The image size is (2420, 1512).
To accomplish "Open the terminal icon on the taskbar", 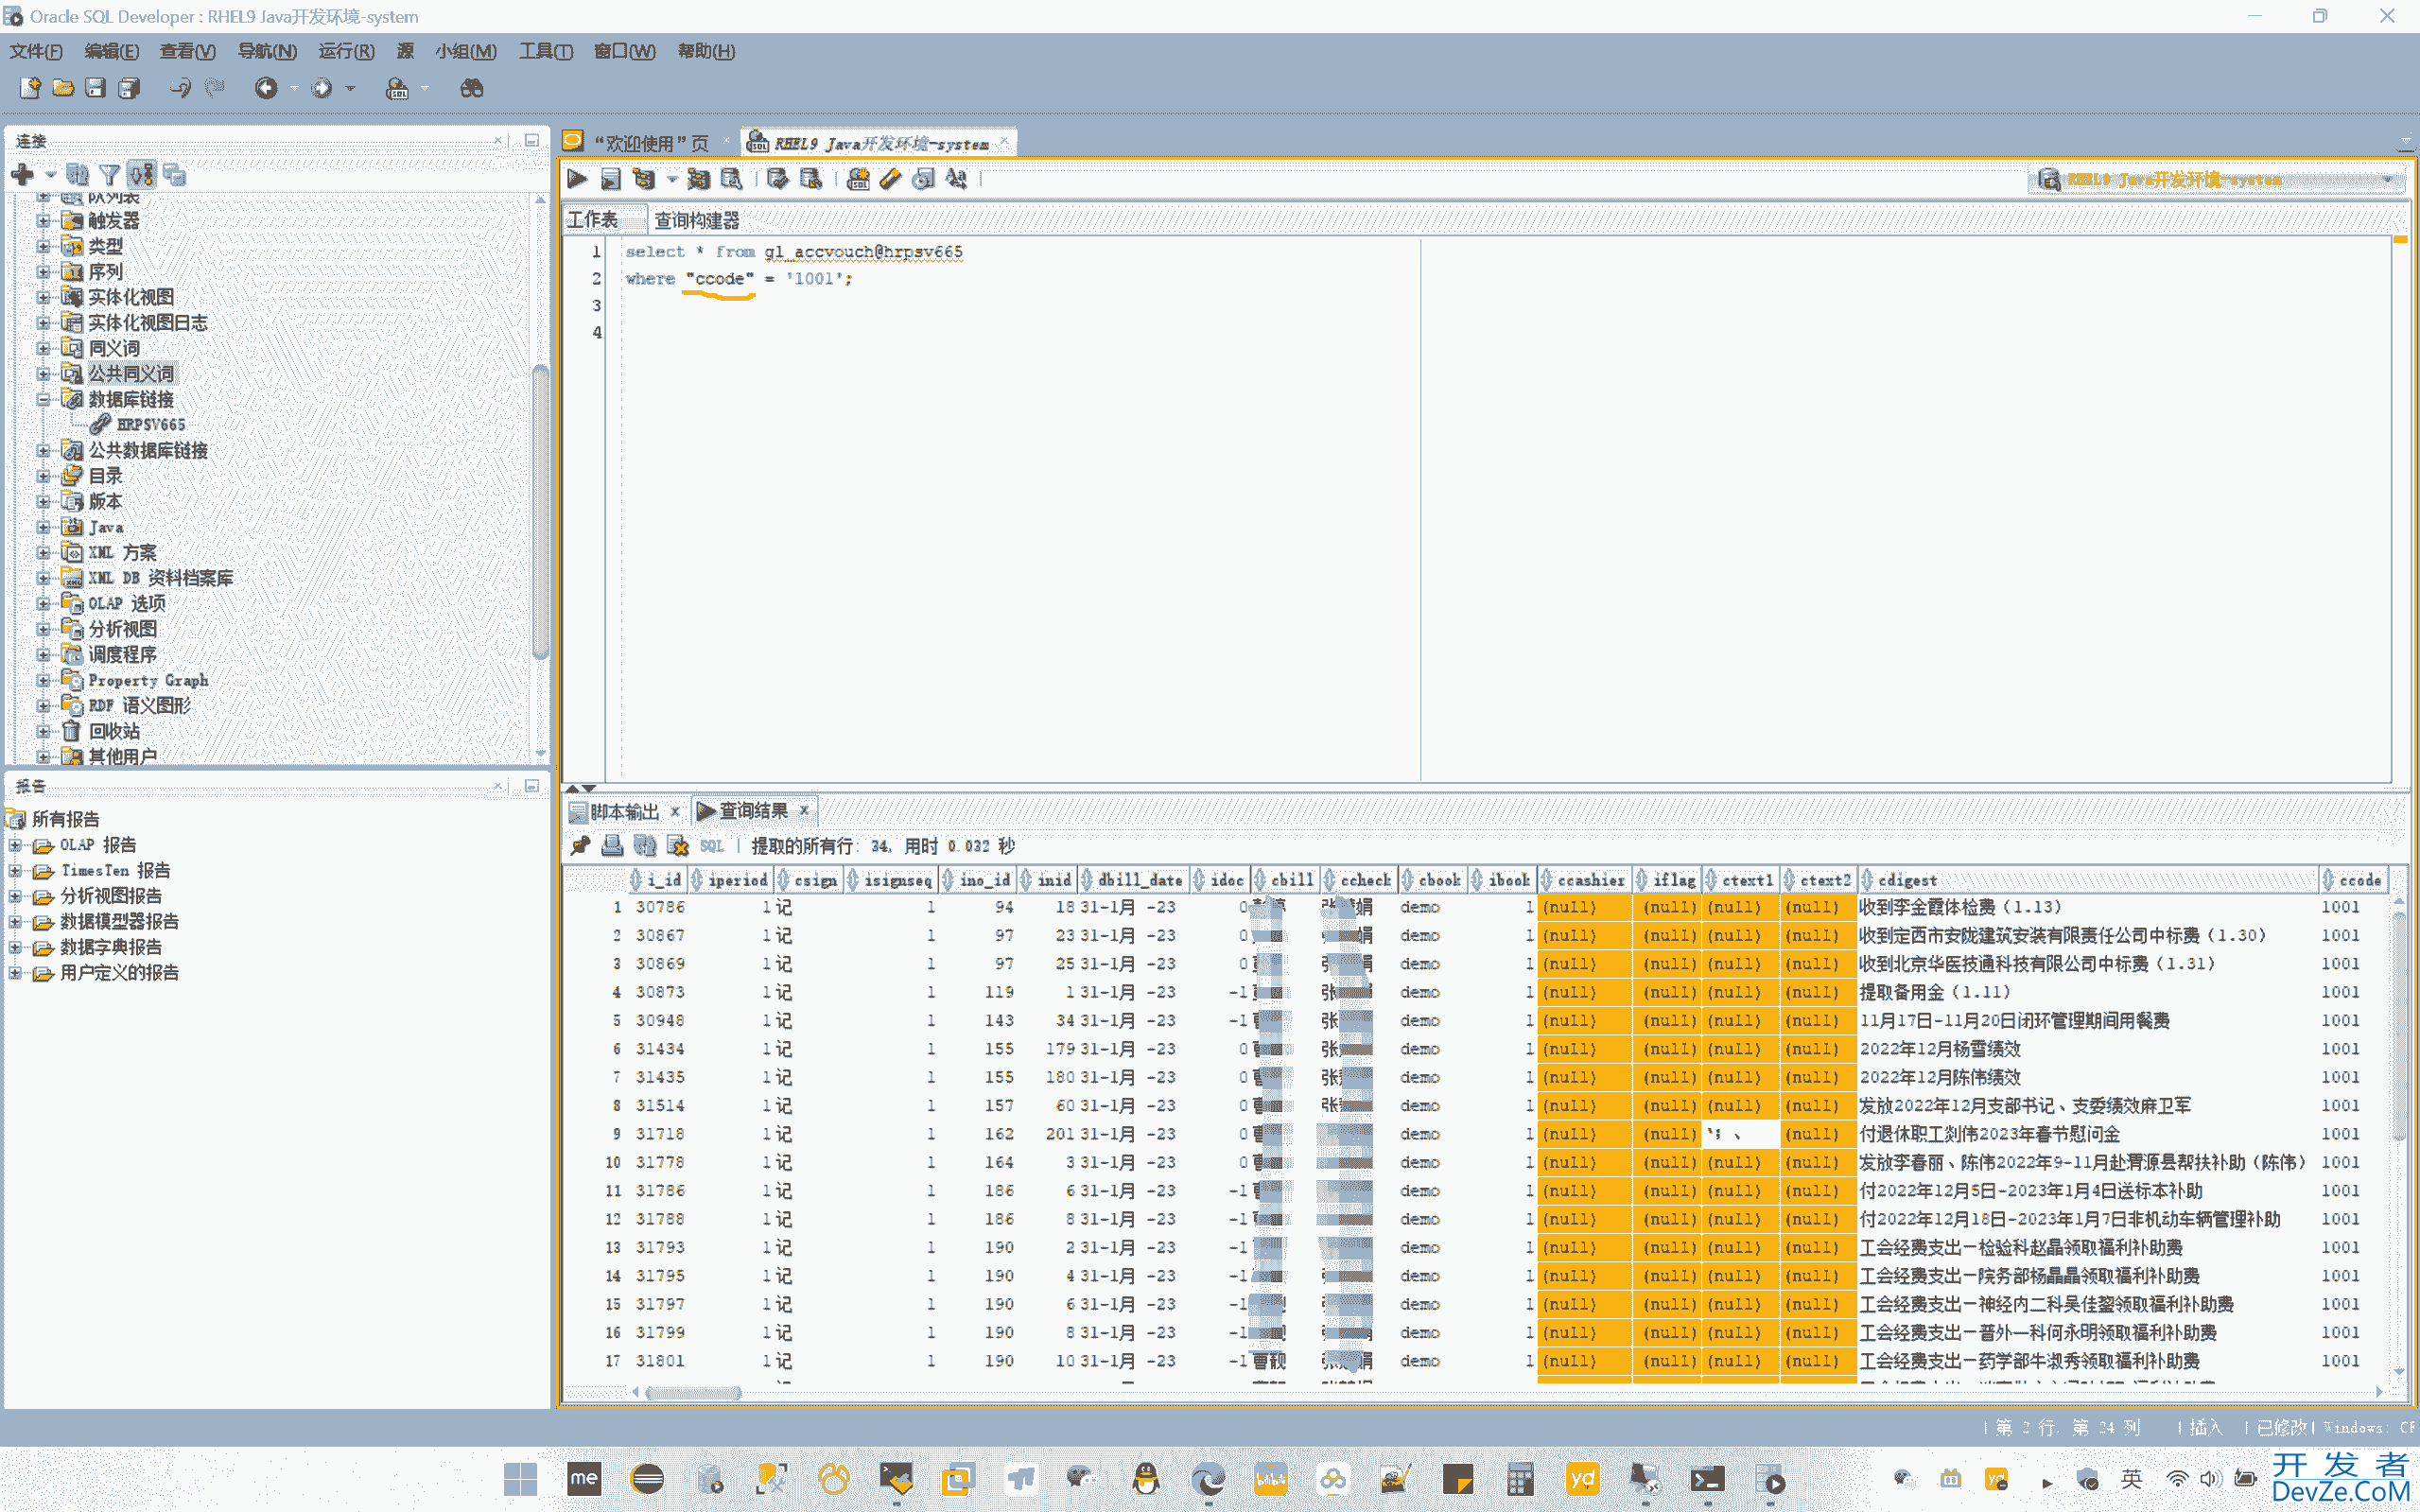I will pyautogui.click(x=1707, y=1479).
